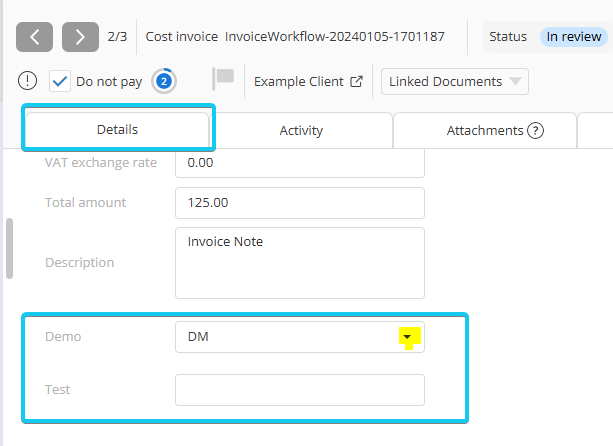Expand the Linked Documents dropdown

[x=455, y=81]
